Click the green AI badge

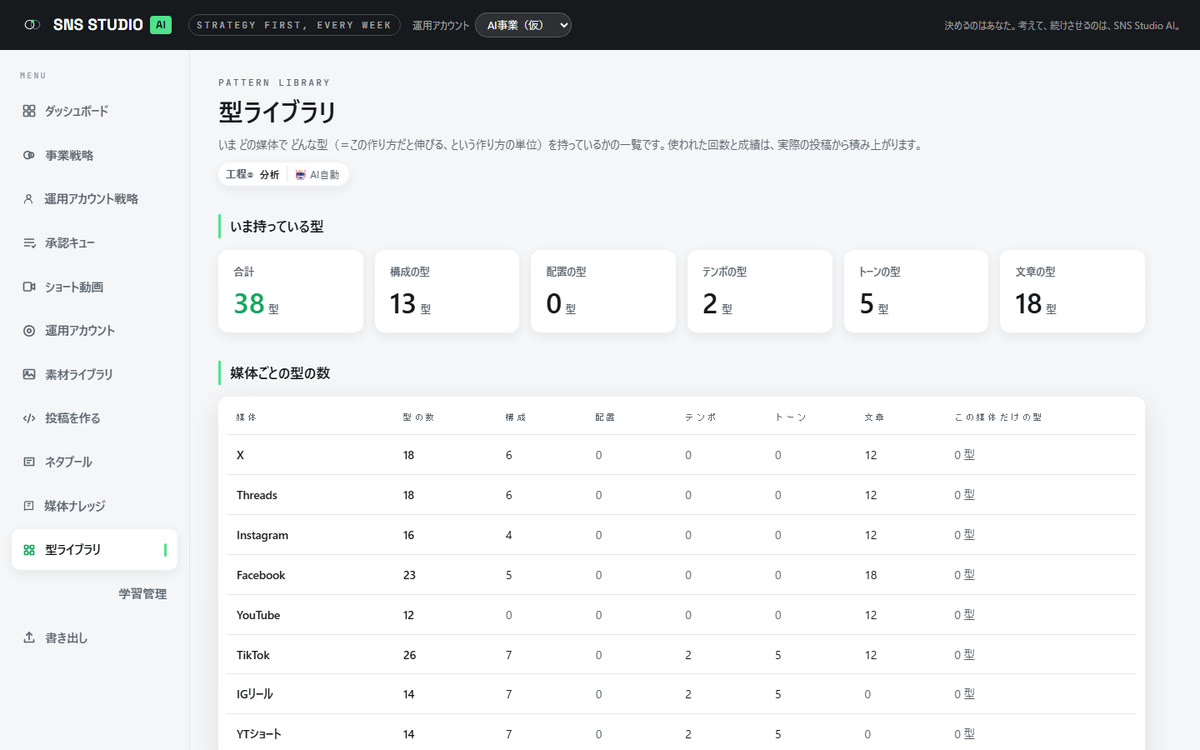[161, 25]
